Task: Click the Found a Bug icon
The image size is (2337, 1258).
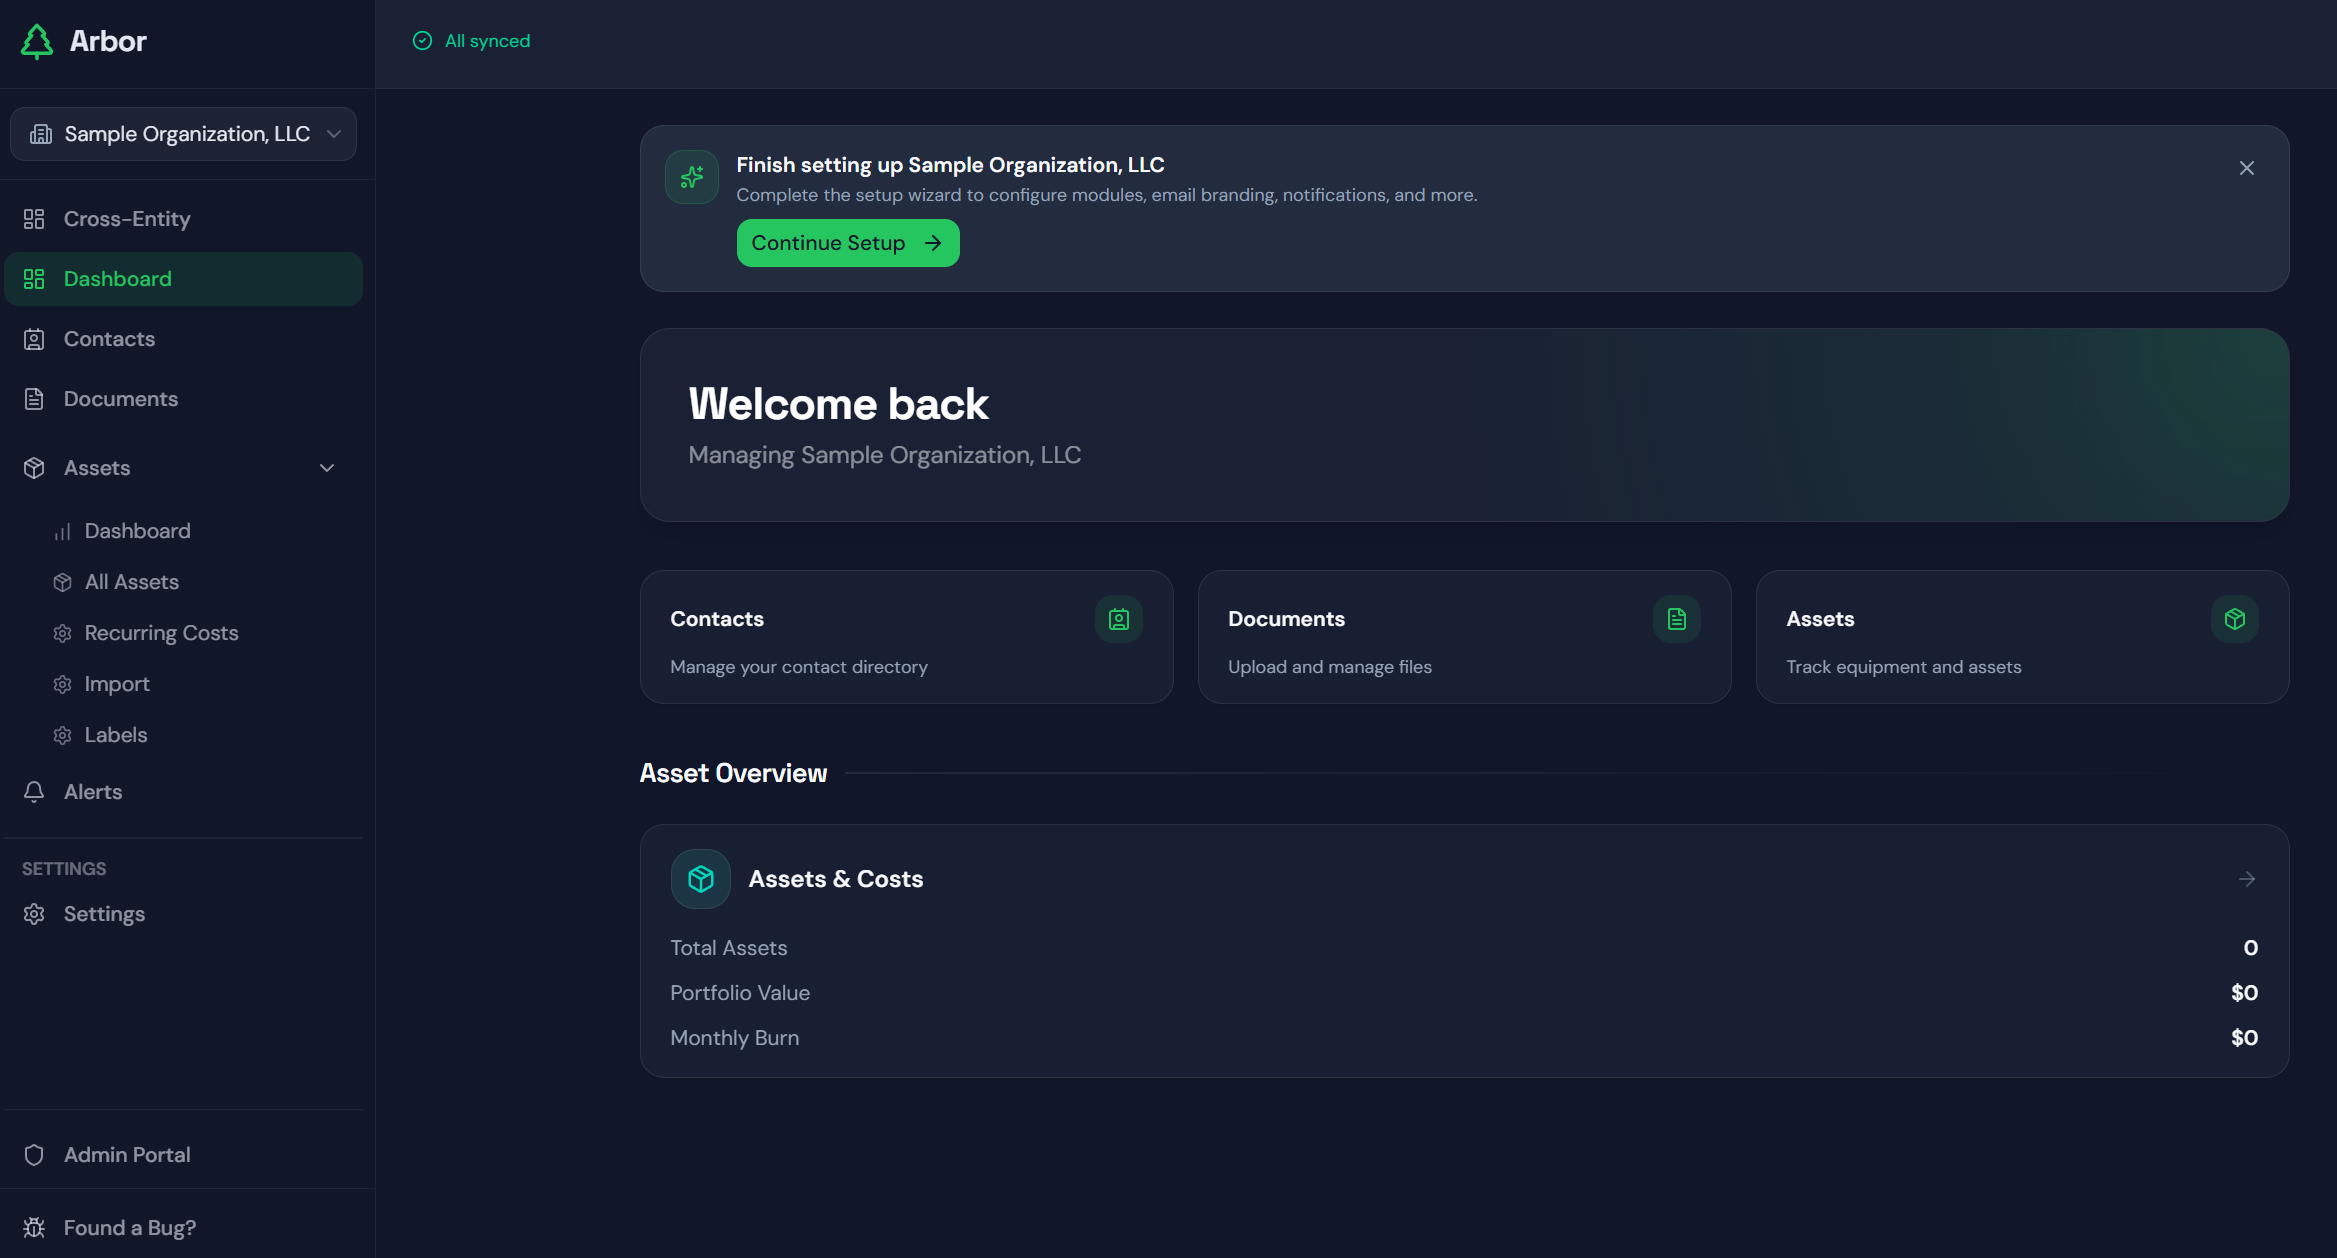Action: (34, 1228)
